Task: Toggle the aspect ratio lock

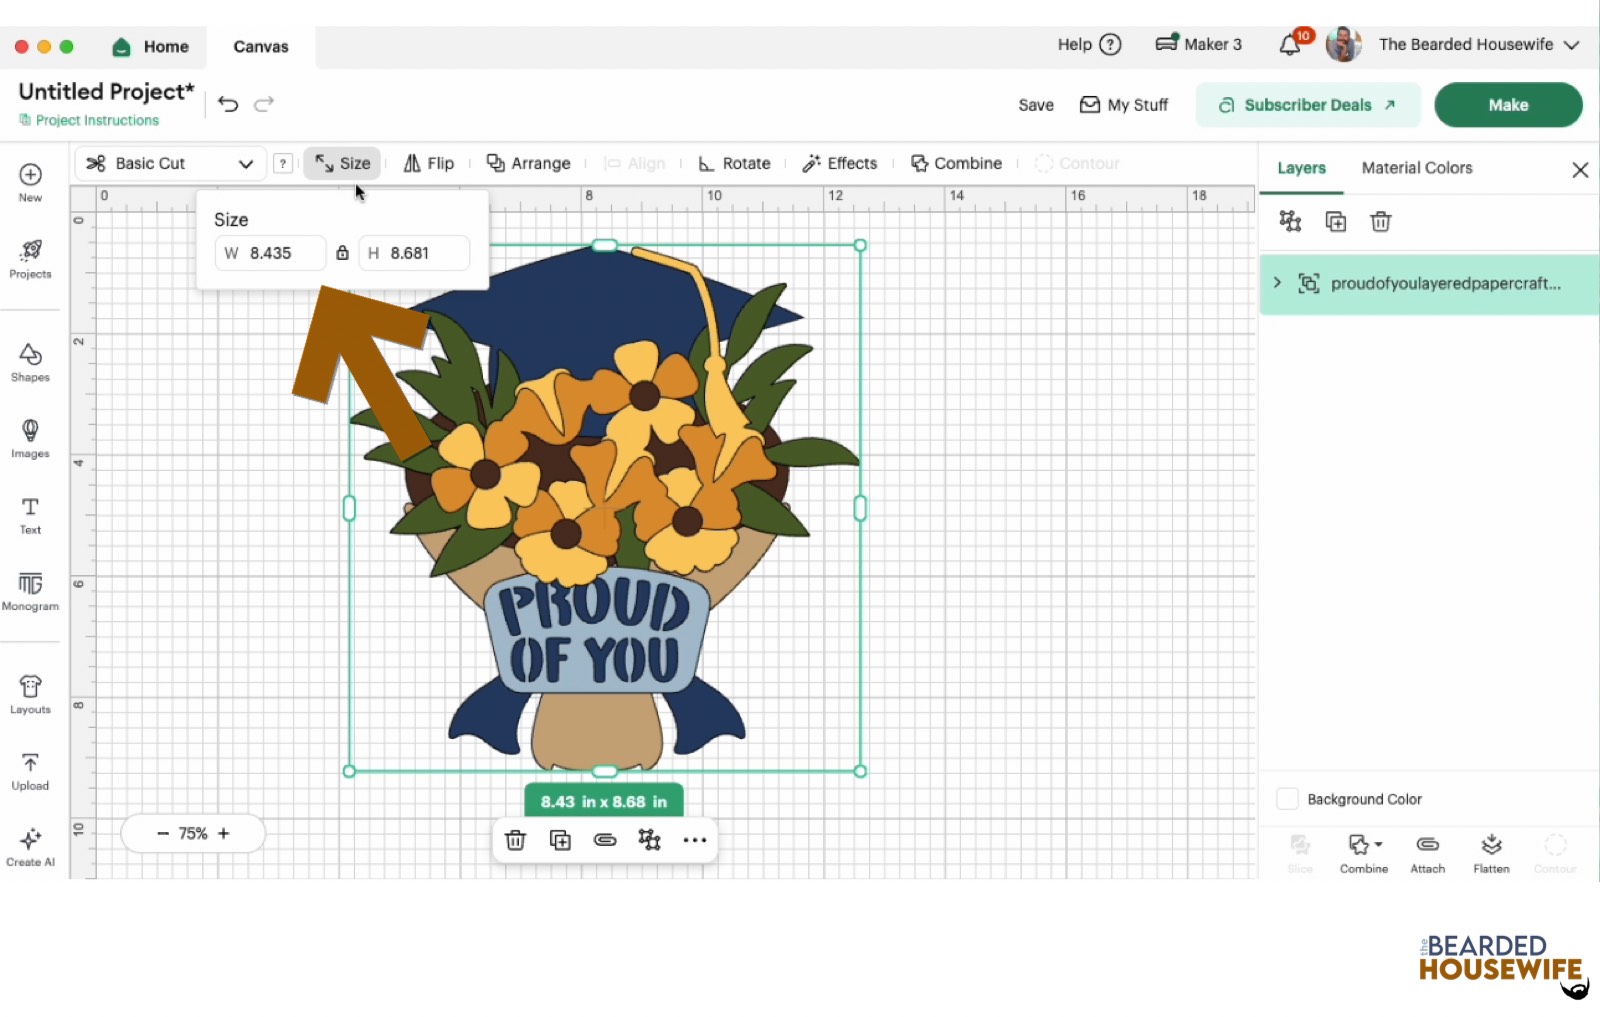Action: 342,253
